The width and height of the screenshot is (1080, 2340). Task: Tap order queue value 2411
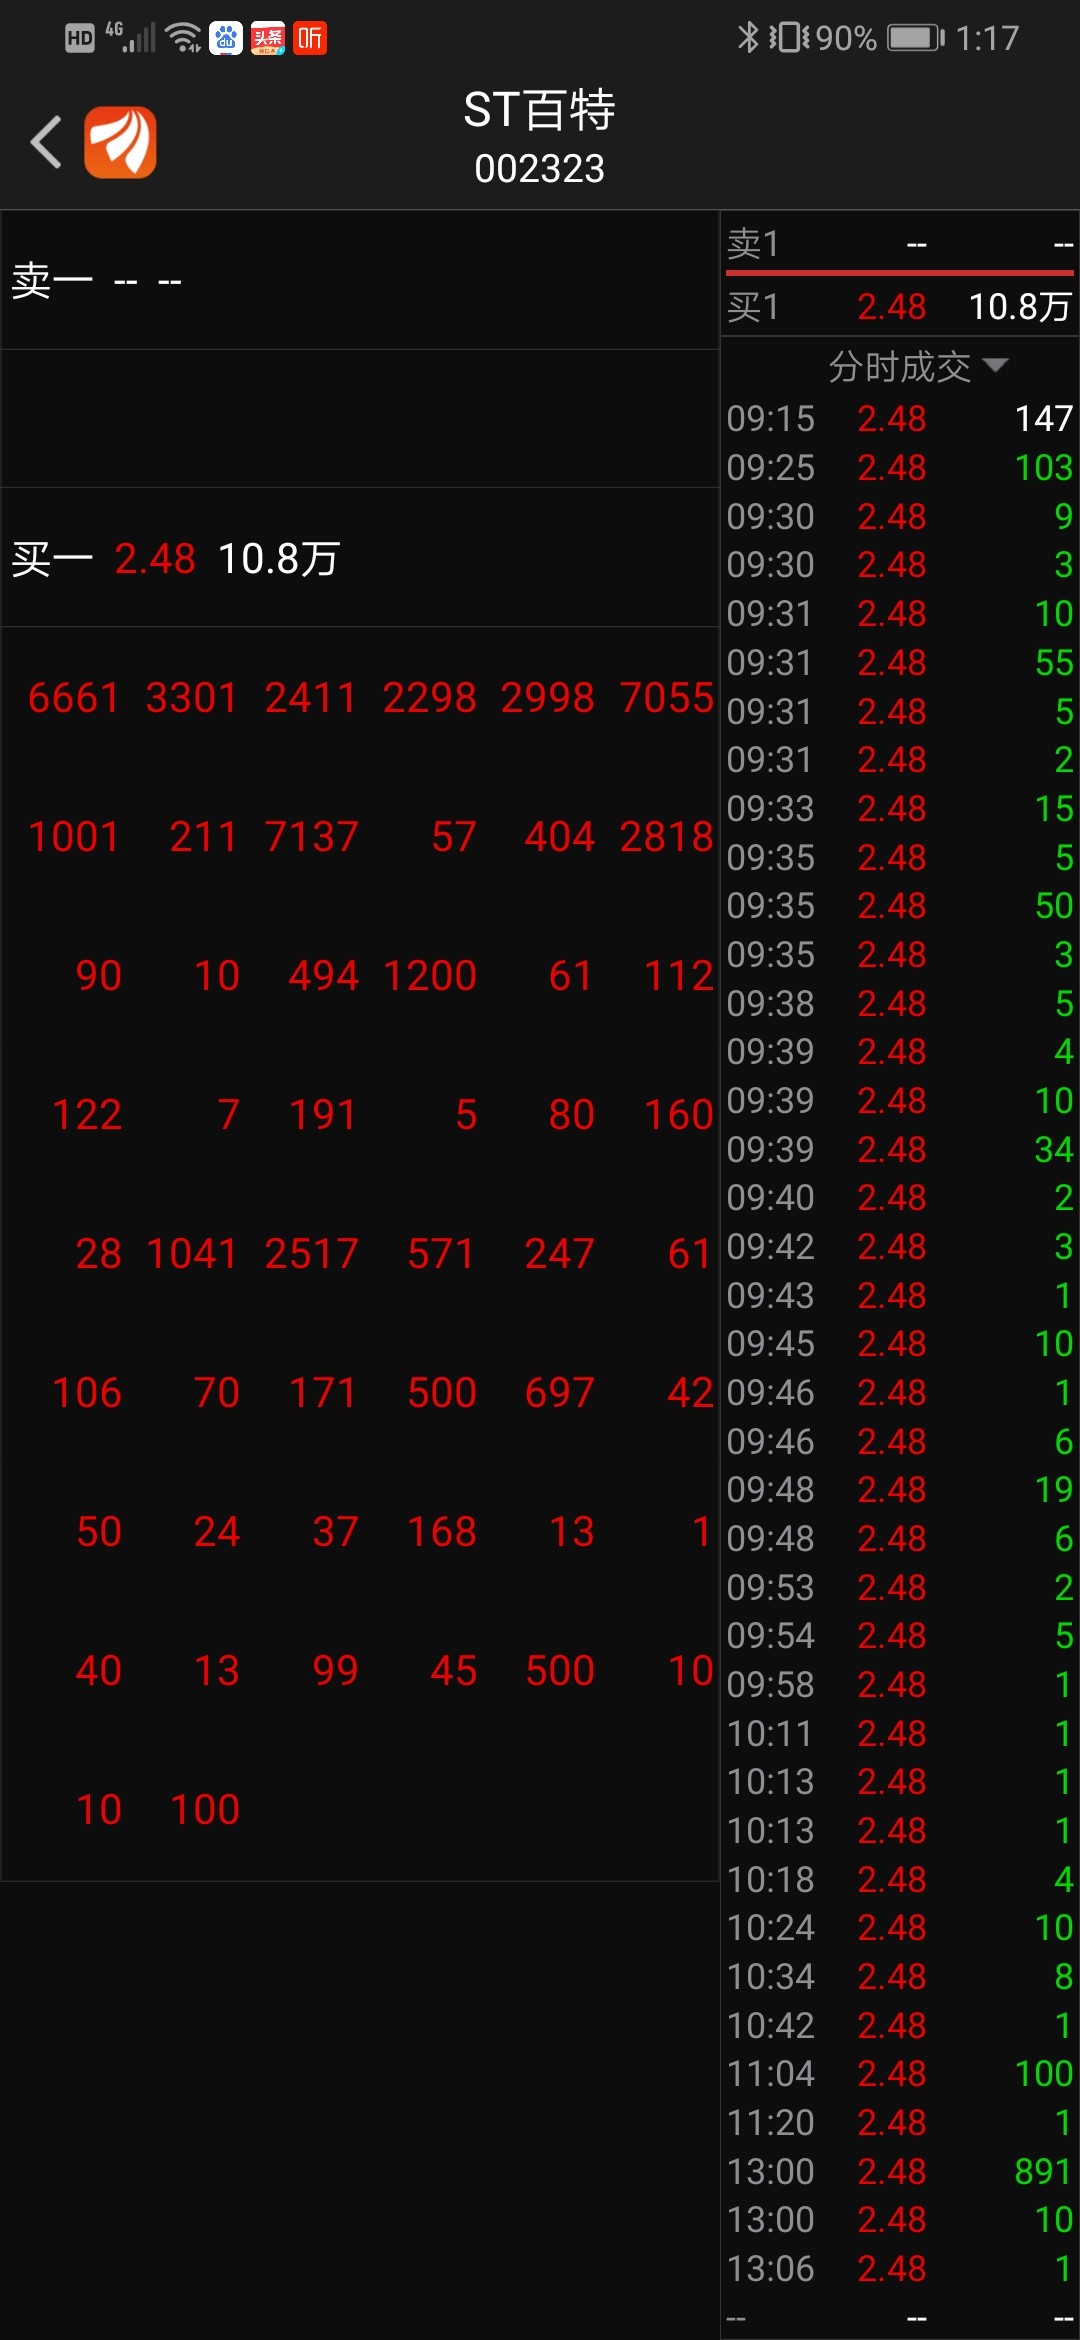tap(310, 697)
